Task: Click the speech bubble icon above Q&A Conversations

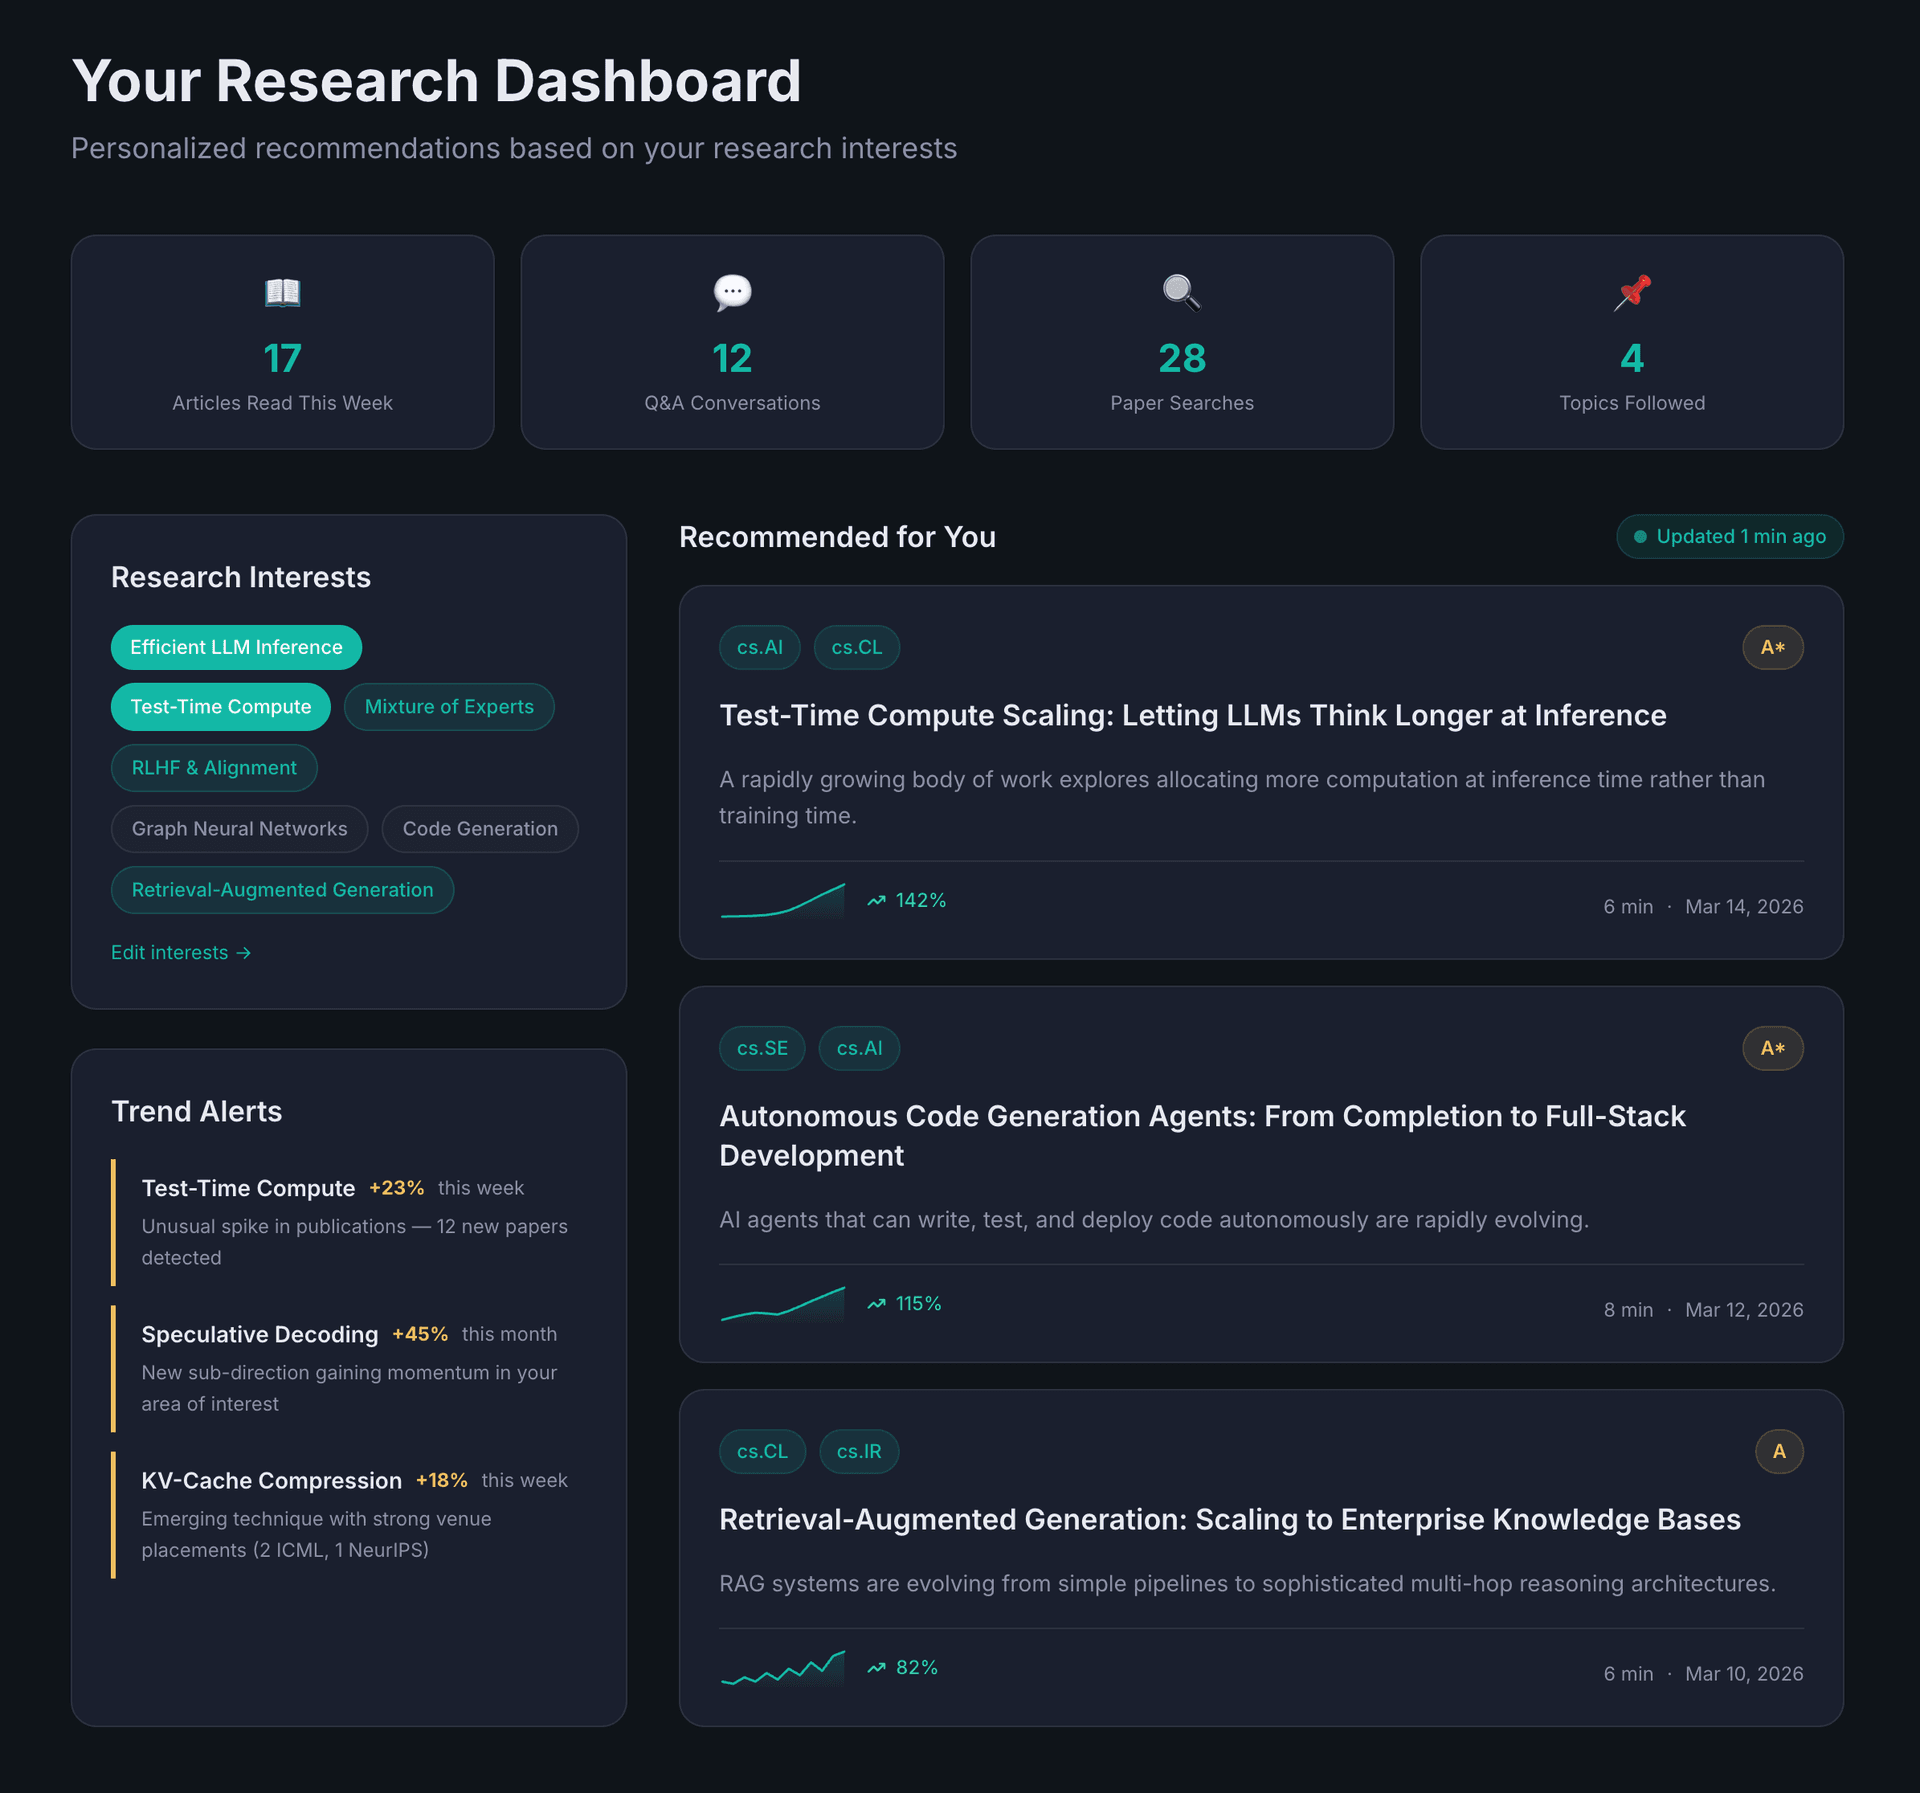Action: [732, 291]
